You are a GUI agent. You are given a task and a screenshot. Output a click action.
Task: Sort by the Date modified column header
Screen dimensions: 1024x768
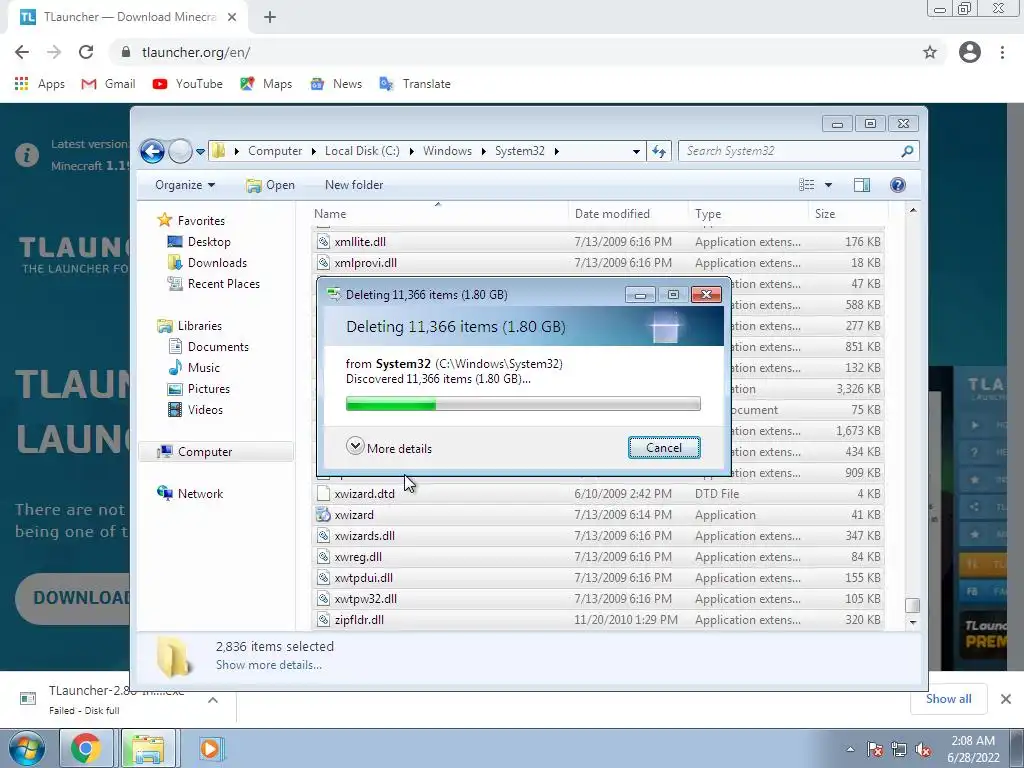(628, 214)
